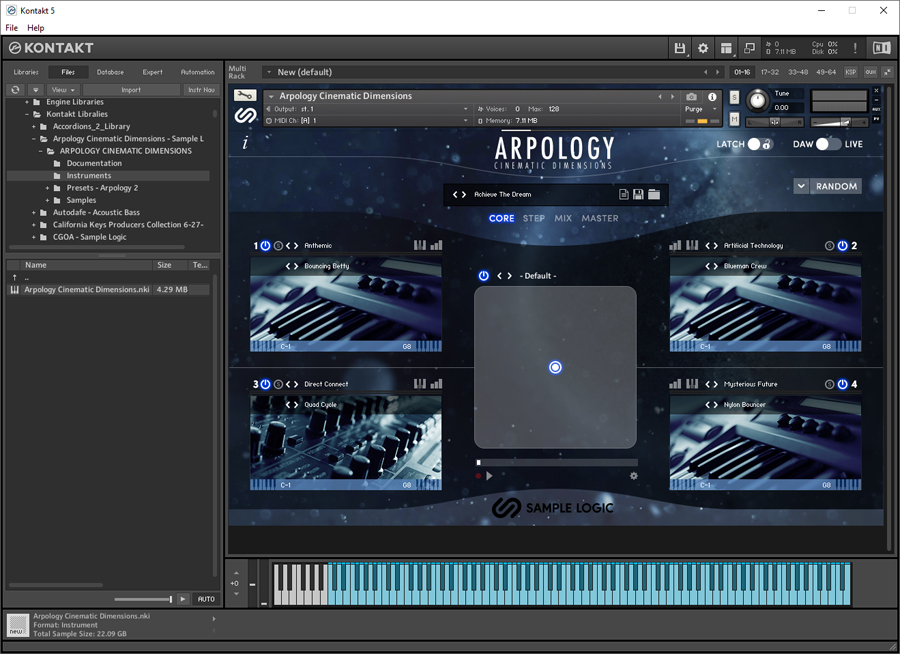
Task: Click the RANDOM button
Action: click(836, 186)
